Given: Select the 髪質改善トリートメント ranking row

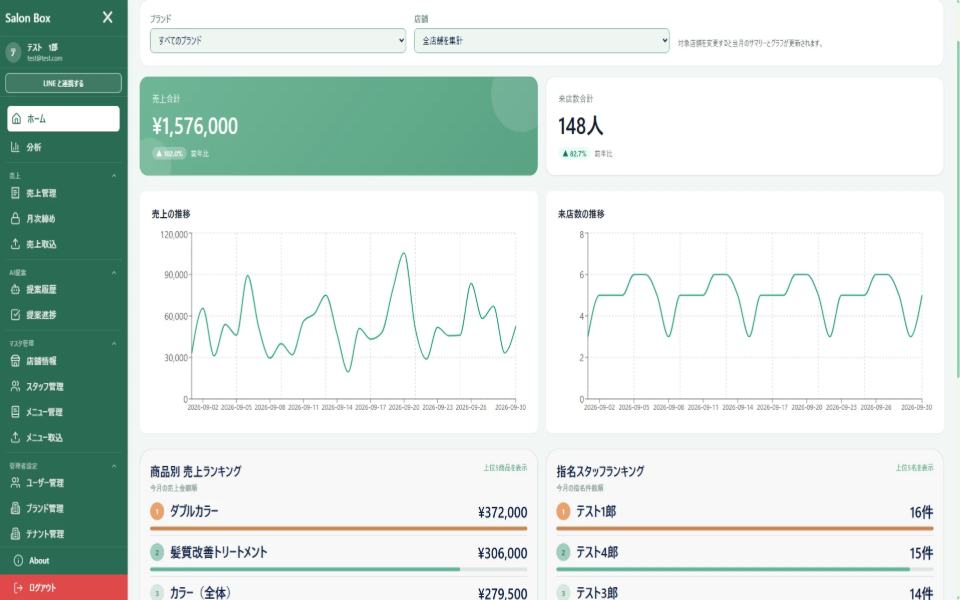Looking at the screenshot, I should coord(339,557).
